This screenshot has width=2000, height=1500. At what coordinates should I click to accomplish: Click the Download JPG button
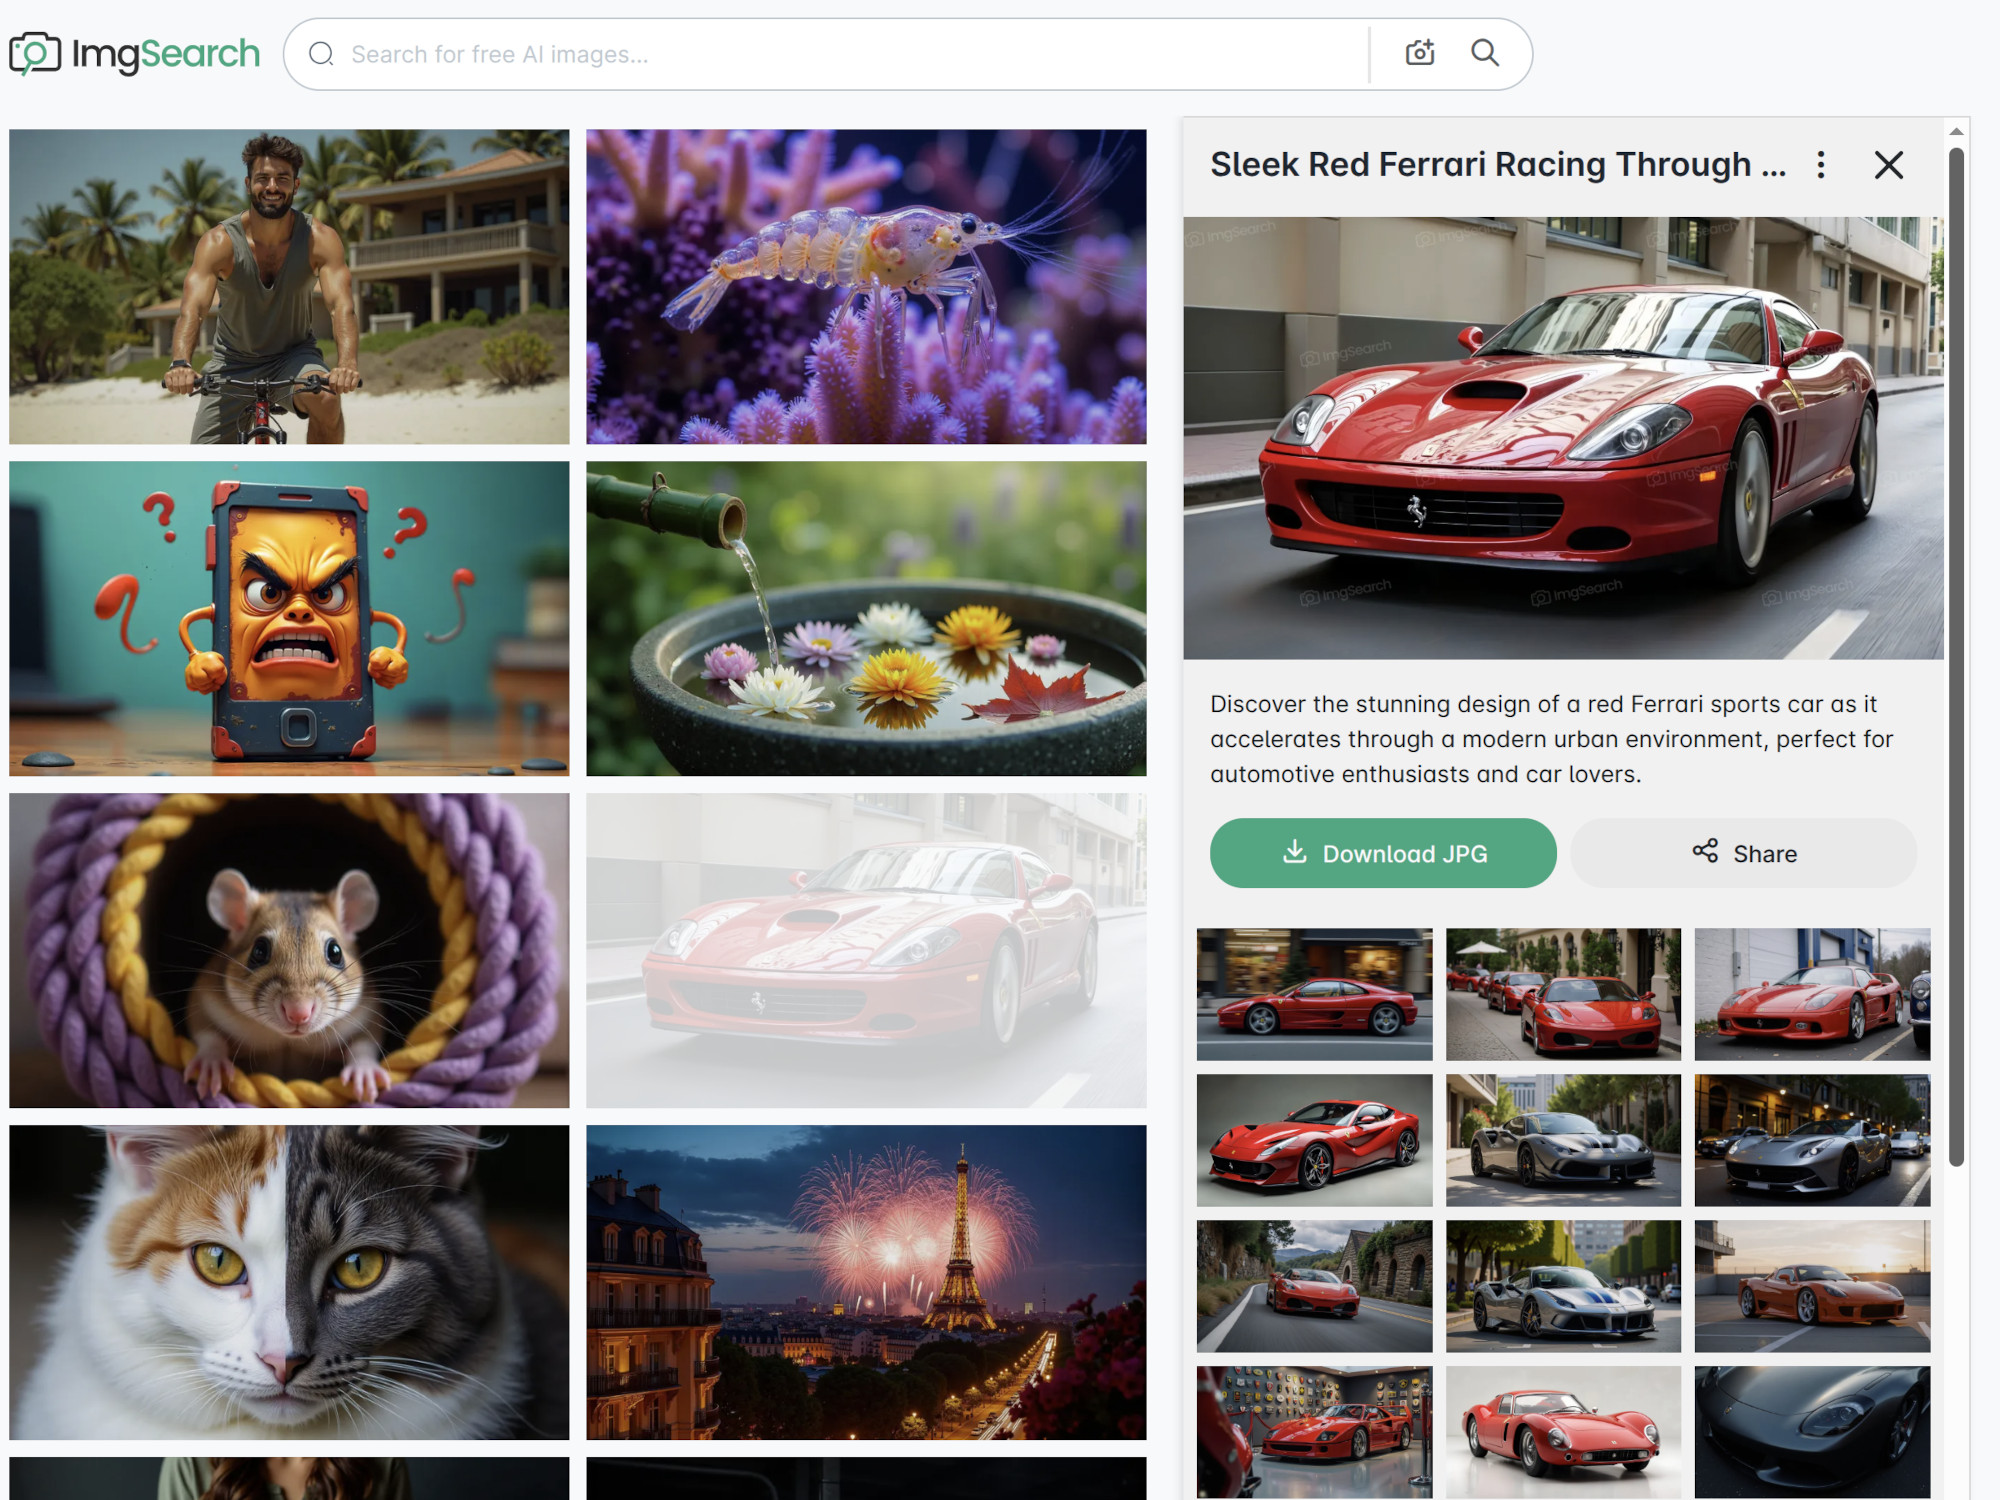click(1383, 852)
